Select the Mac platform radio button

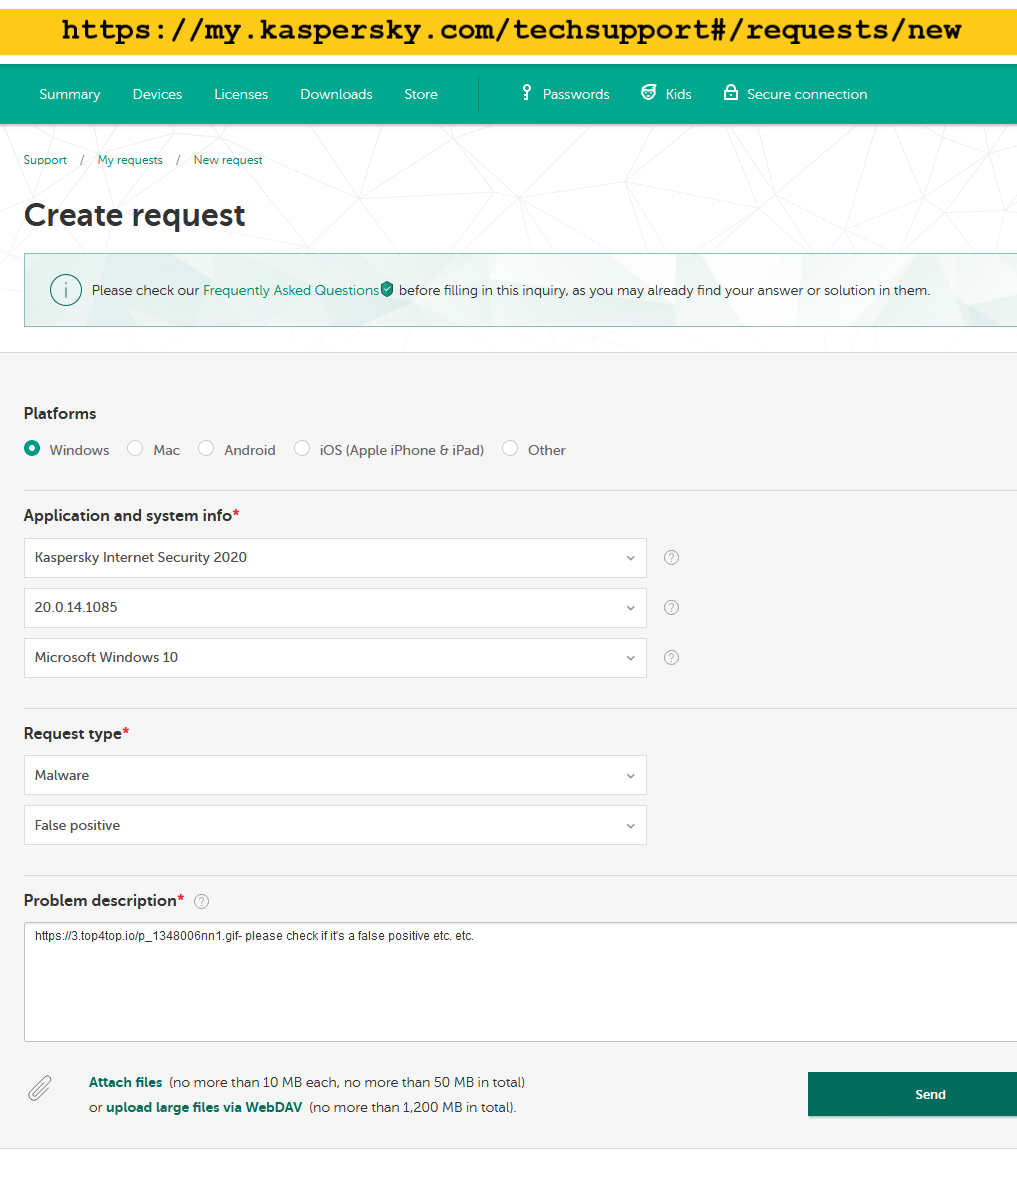[x=135, y=449]
